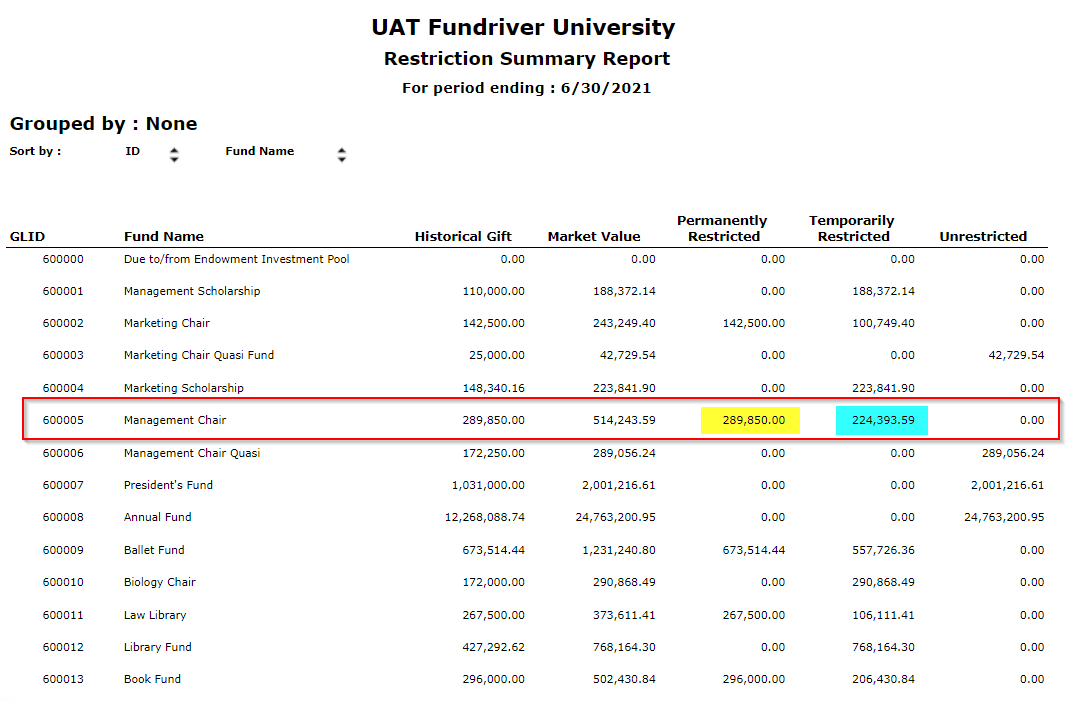The image size is (1078, 701).
Task: Click the Management Chair fund name
Action: pos(175,420)
